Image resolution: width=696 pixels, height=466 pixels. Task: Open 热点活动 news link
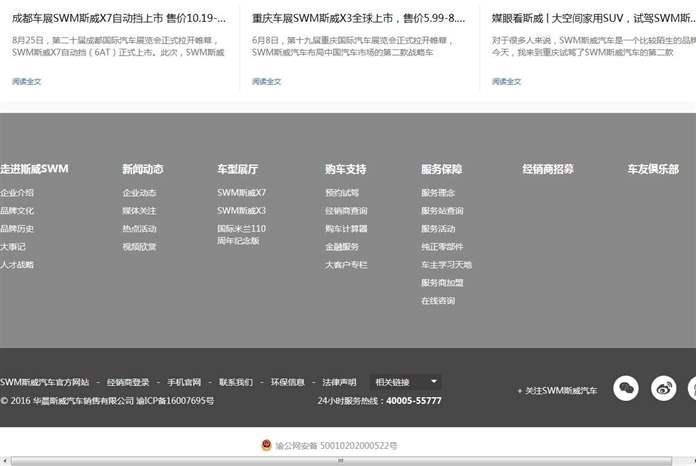139,229
